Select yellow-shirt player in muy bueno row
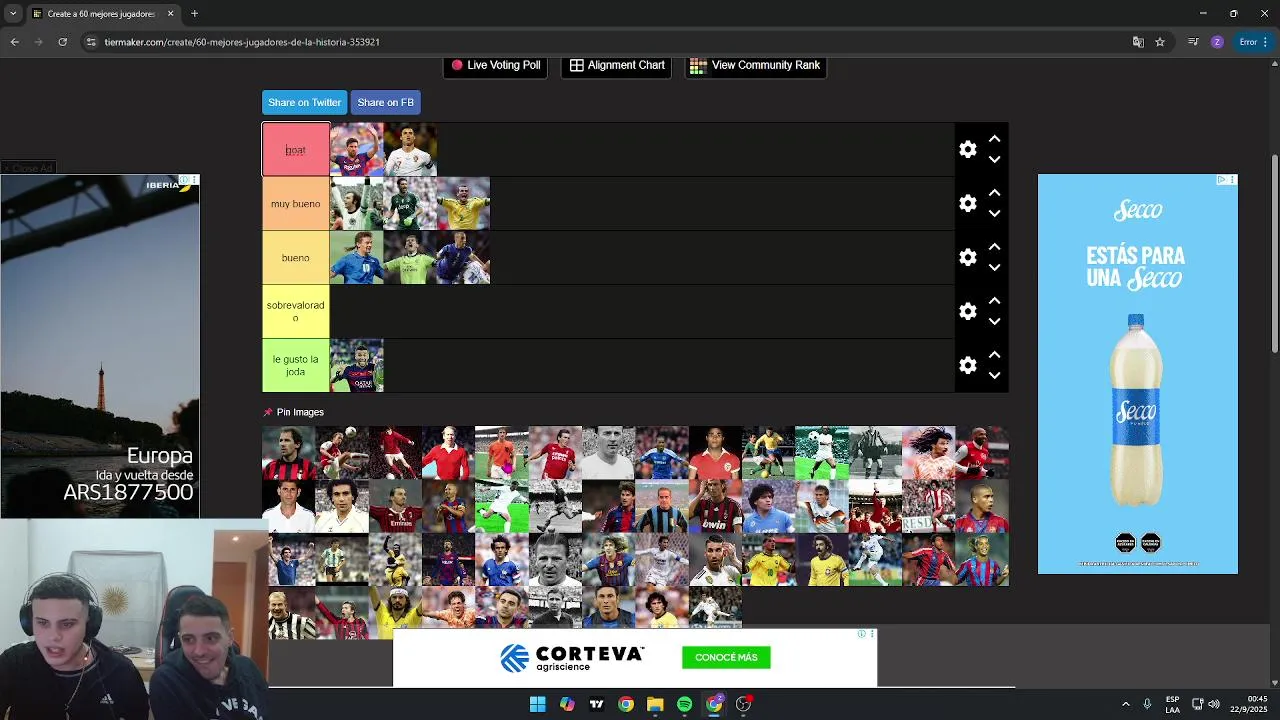 coord(463,204)
